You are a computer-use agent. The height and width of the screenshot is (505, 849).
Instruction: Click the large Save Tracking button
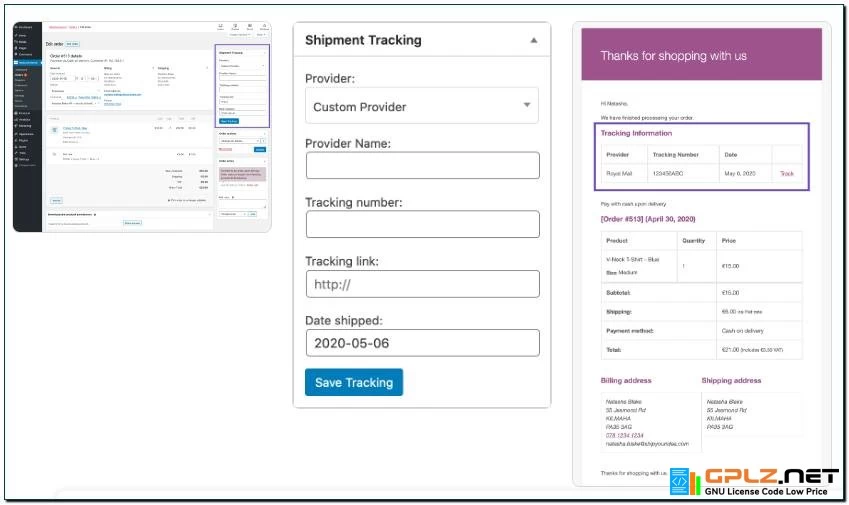tap(354, 382)
